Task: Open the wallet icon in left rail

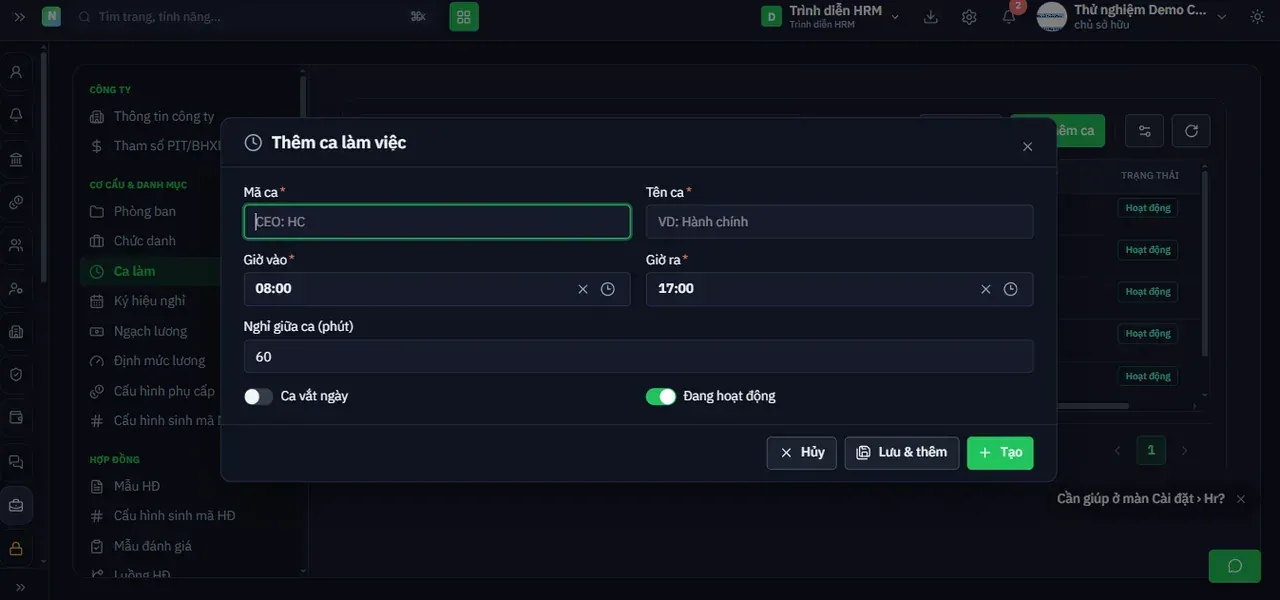Action: point(16,417)
